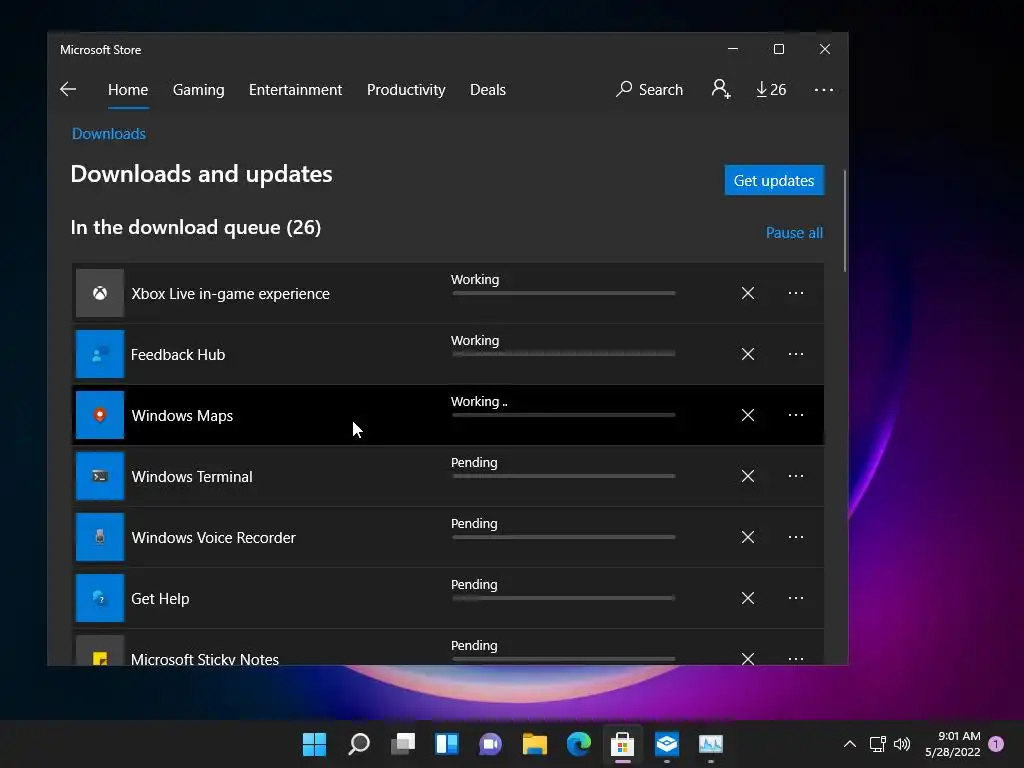Open the See more menu in the Store header

click(x=824, y=89)
